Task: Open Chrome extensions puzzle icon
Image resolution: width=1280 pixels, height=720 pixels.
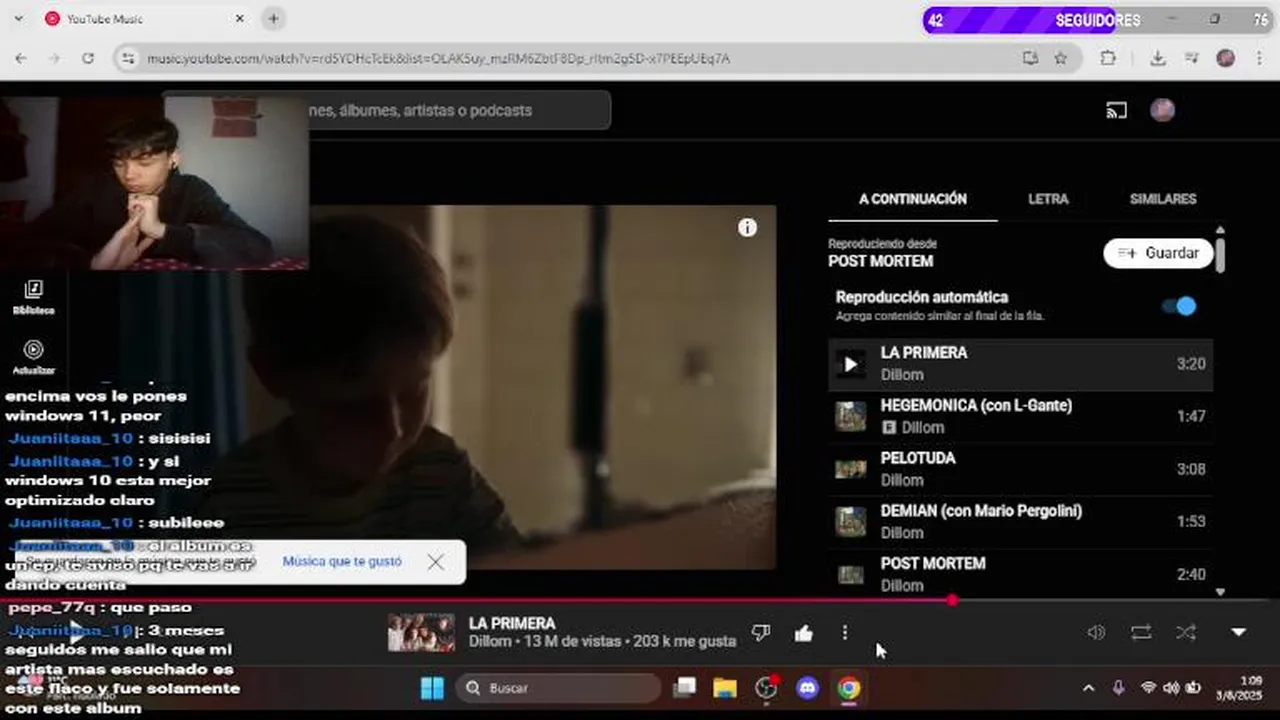Action: point(1108,59)
